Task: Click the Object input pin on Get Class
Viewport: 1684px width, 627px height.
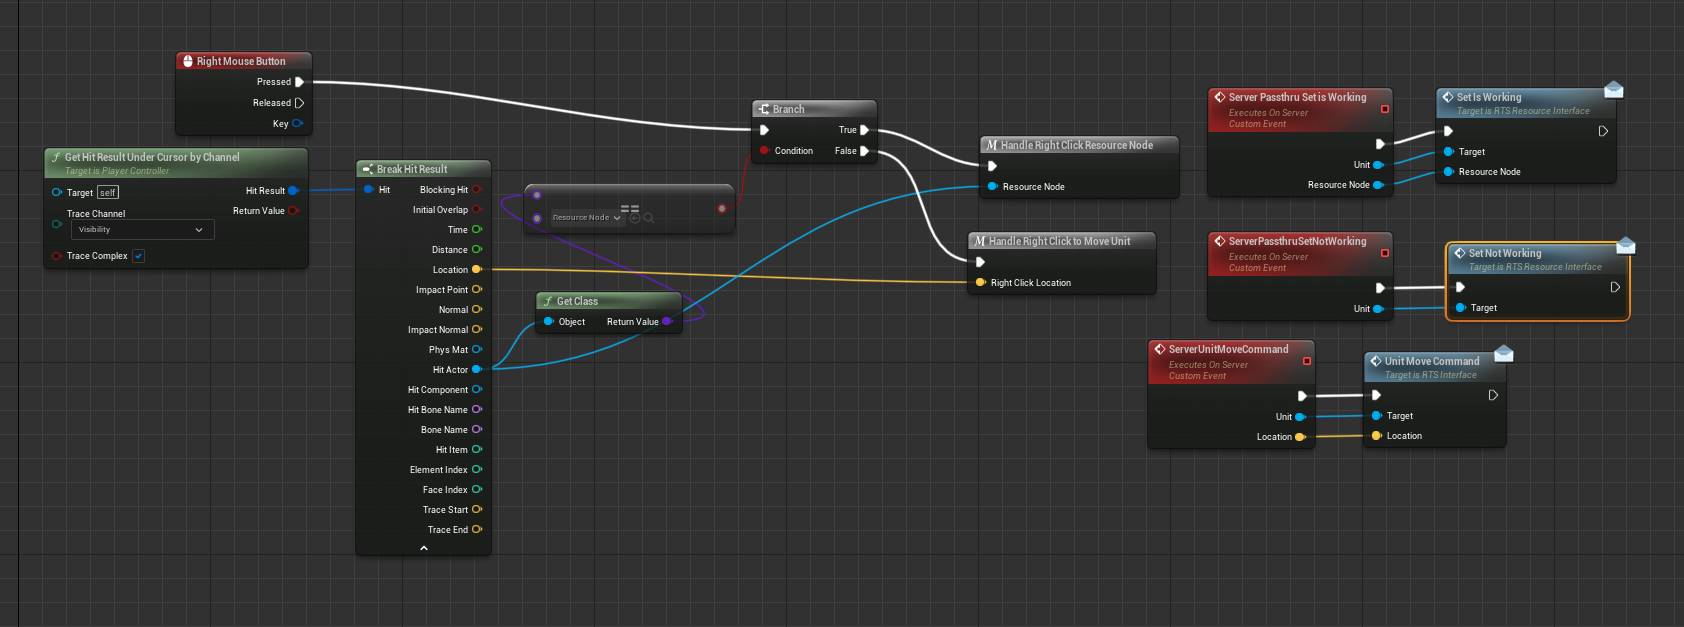Action: (549, 322)
